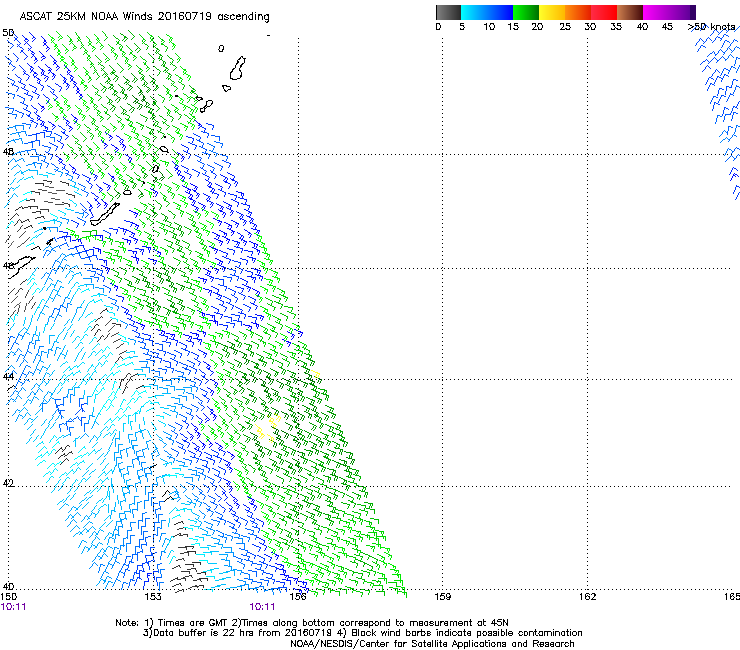Click the "40" knots legend label
The width and height of the screenshot is (740, 650).
click(x=642, y=27)
